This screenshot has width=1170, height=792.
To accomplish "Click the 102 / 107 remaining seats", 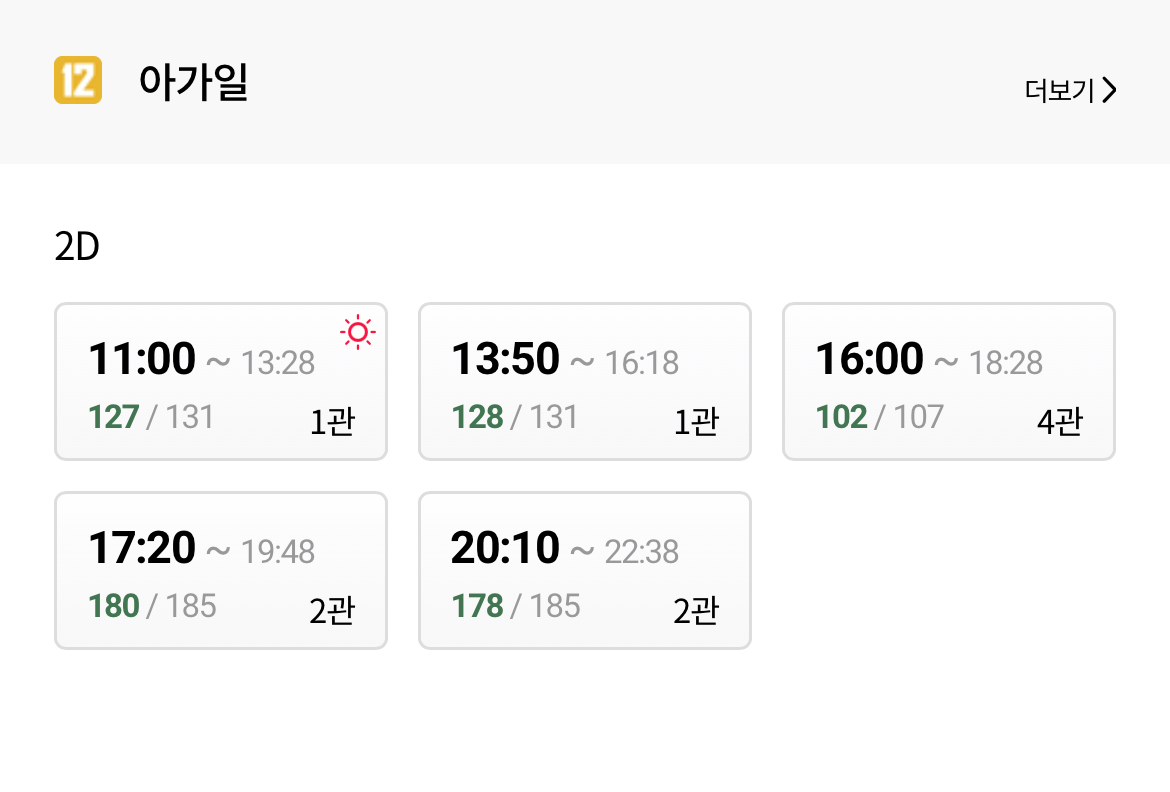I will [879, 417].
